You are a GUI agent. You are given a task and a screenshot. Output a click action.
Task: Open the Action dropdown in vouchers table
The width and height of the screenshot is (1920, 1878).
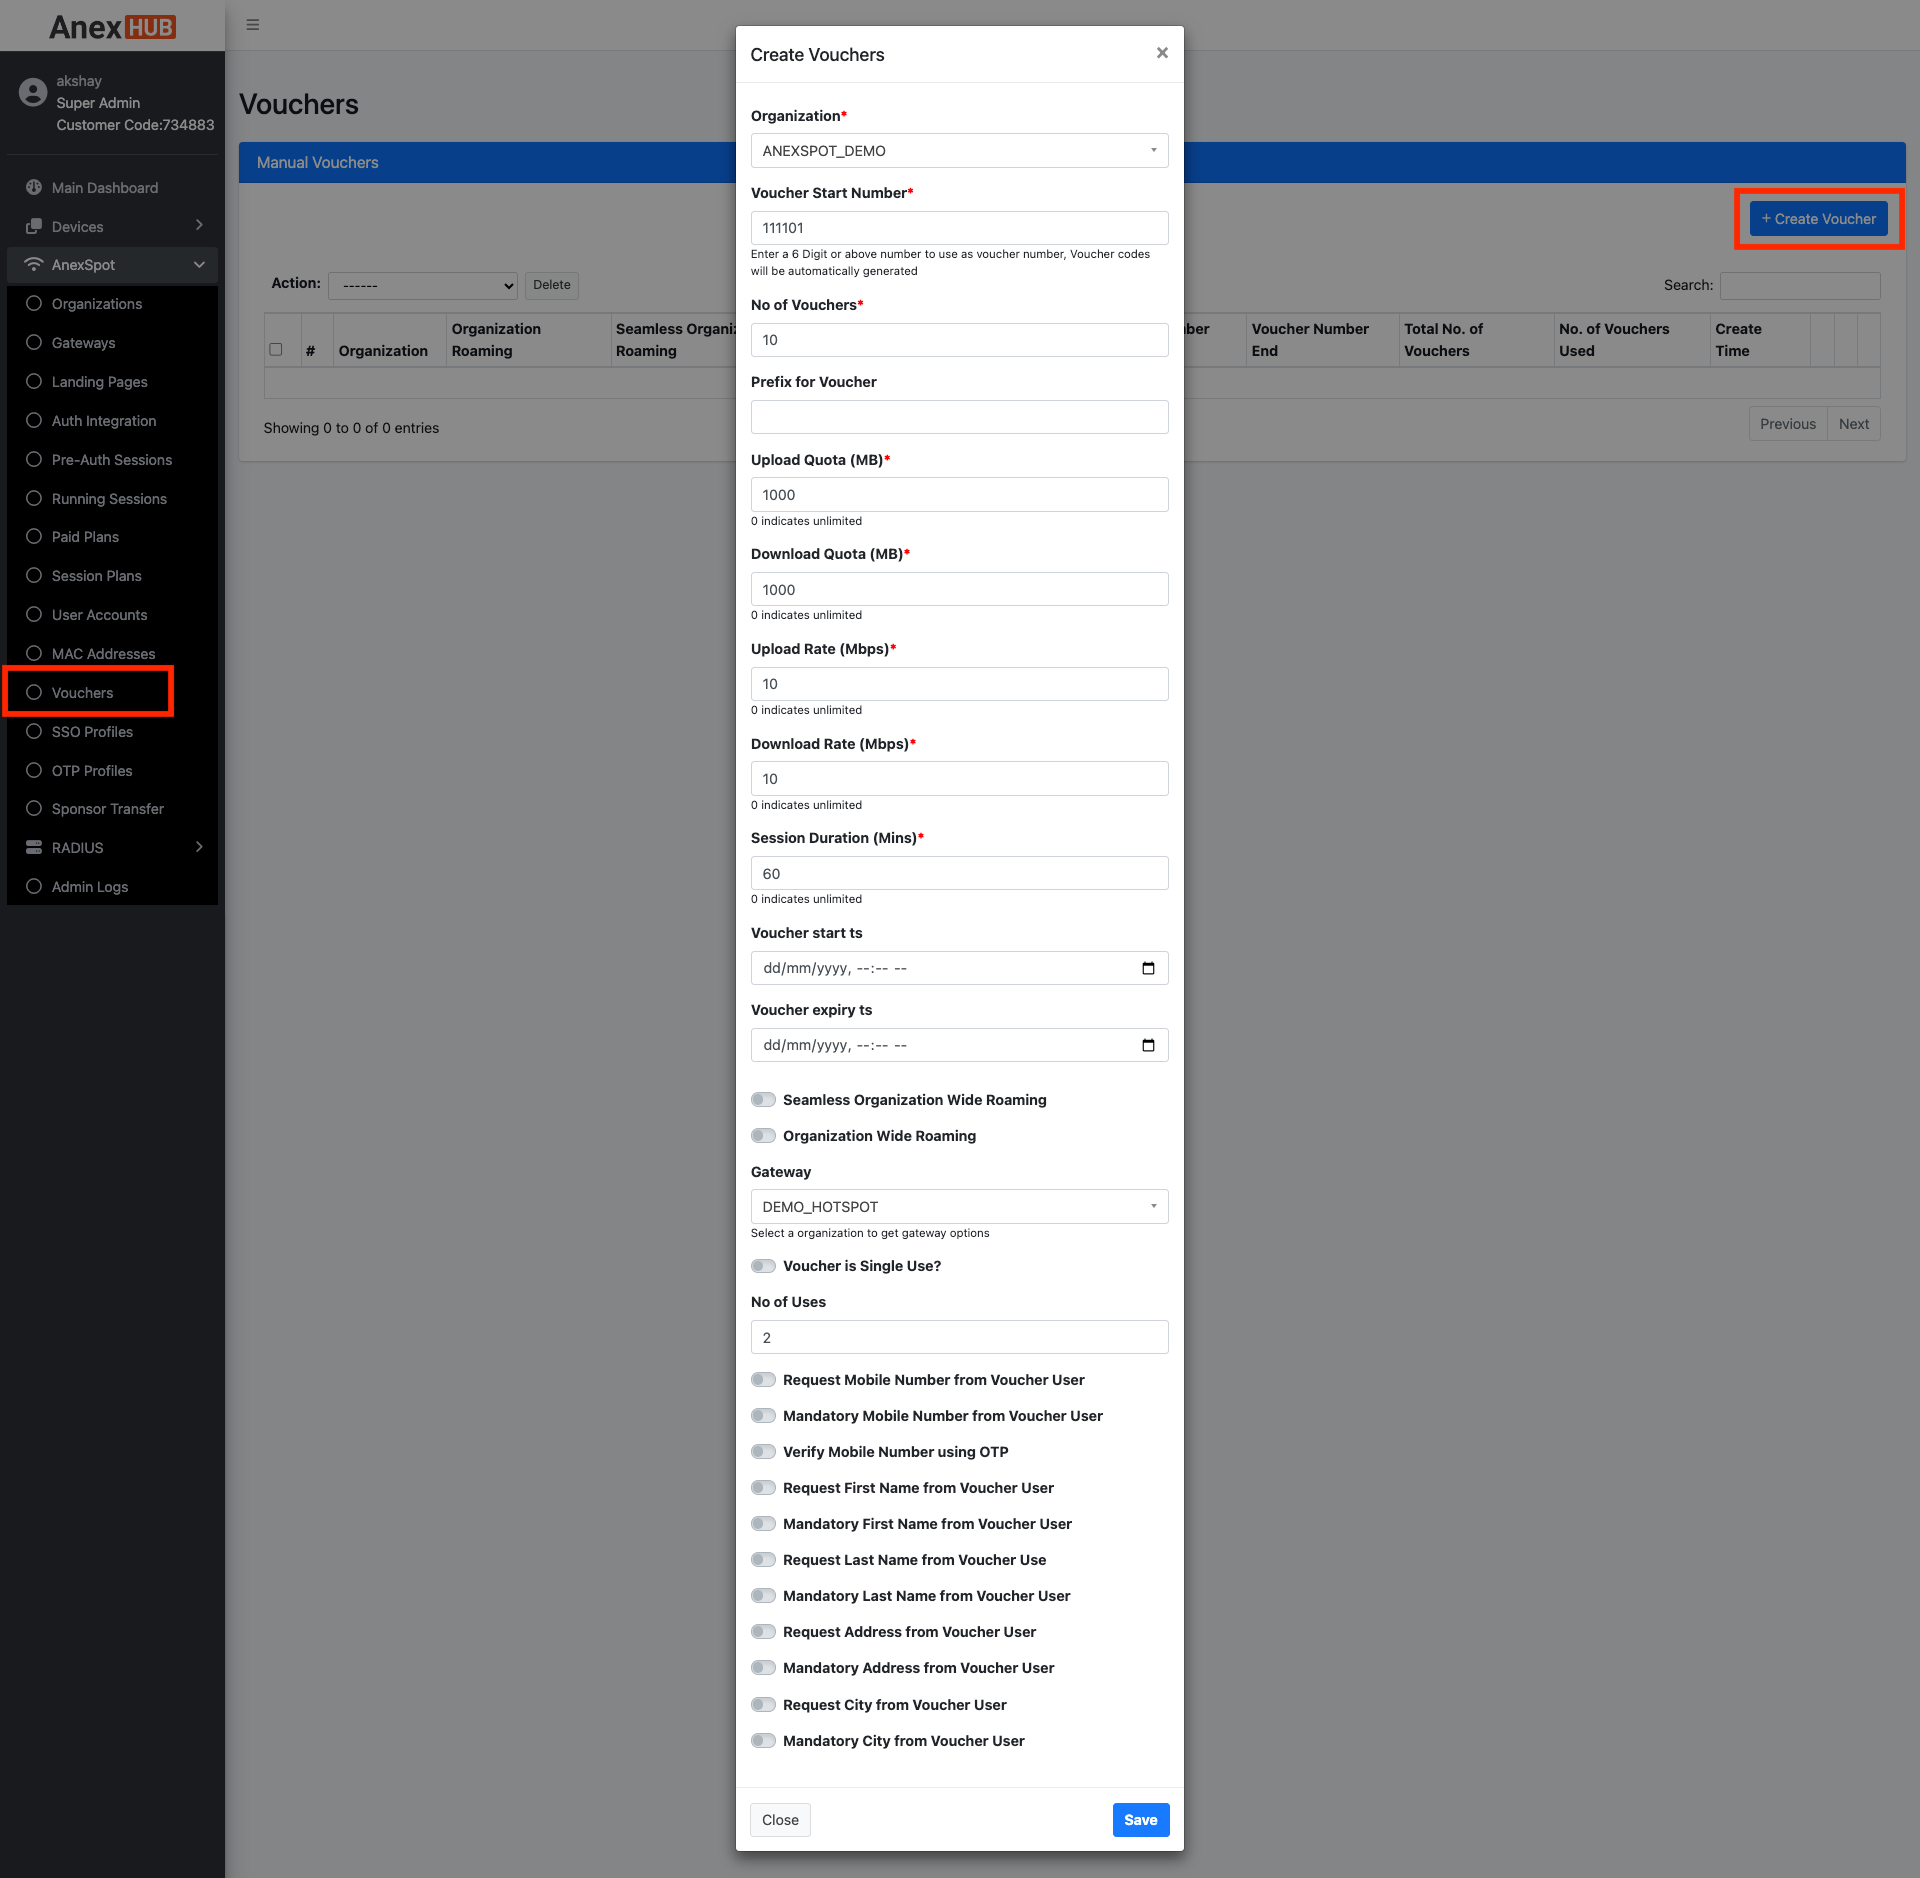tap(423, 286)
